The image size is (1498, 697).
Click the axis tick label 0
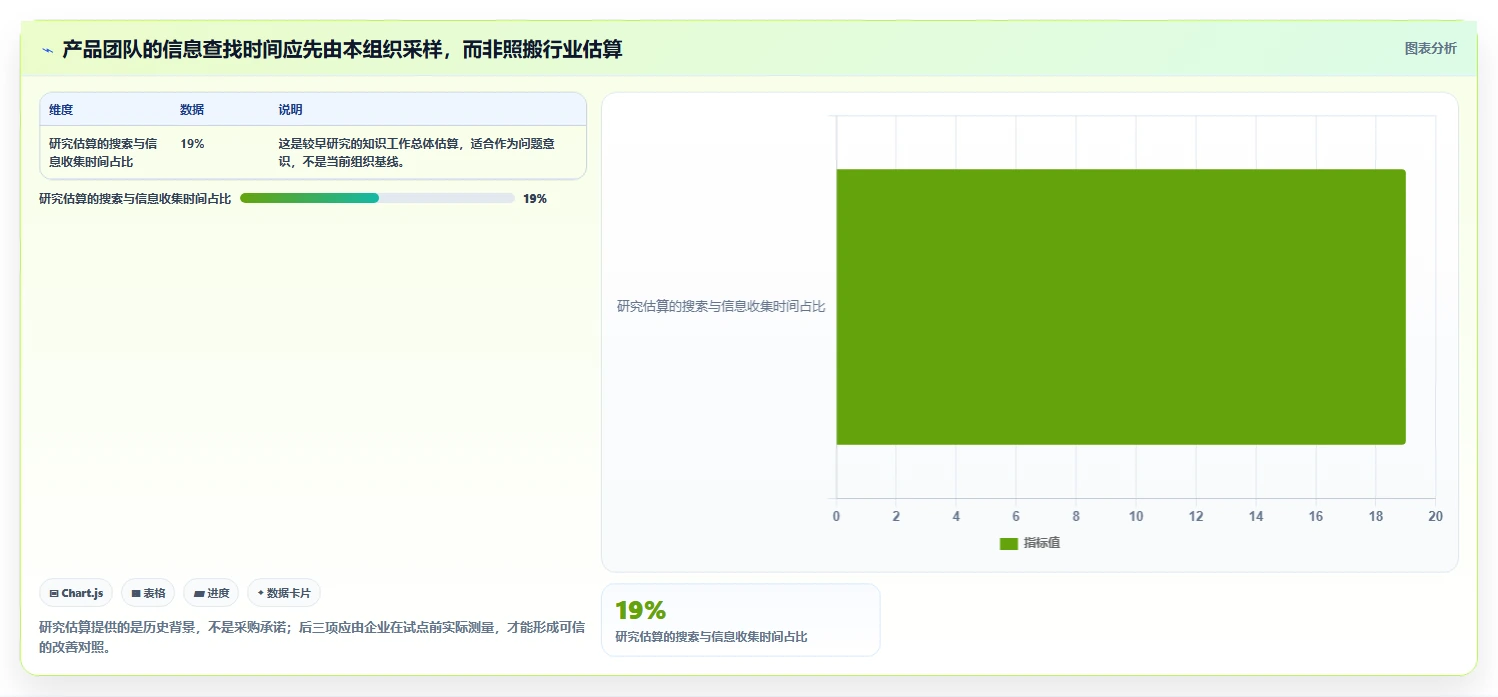(x=836, y=516)
